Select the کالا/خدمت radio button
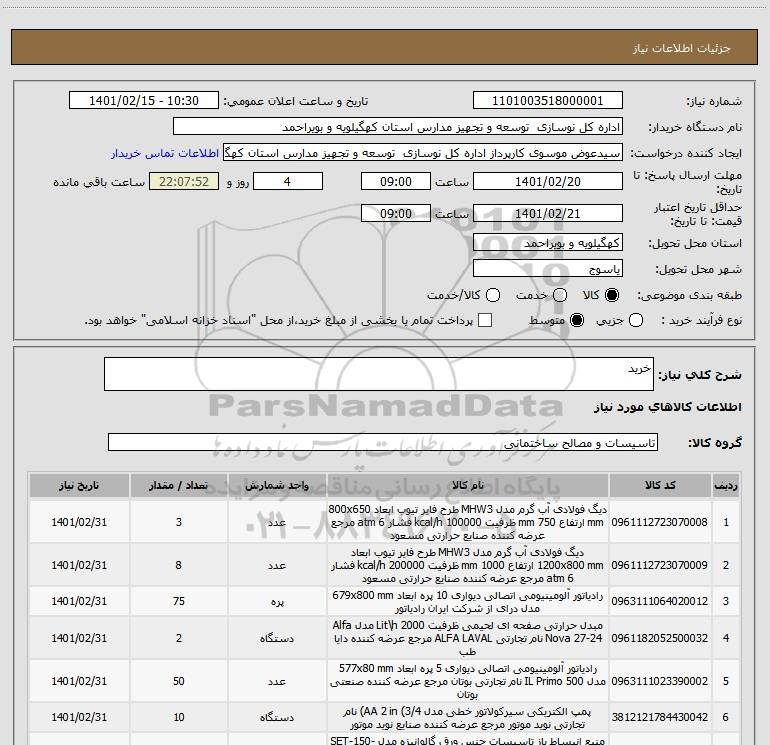 pos(493,295)
